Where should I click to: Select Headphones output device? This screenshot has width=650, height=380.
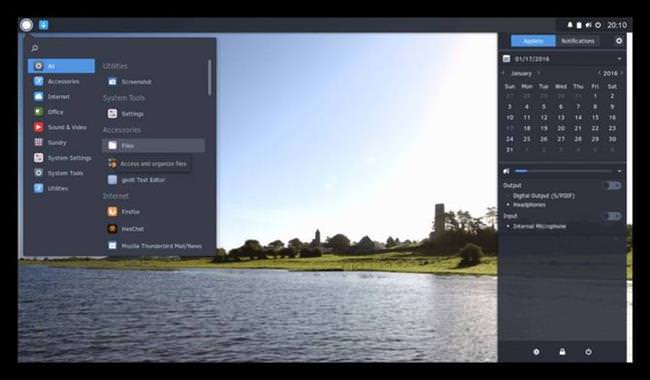click(x=529, y=205)
